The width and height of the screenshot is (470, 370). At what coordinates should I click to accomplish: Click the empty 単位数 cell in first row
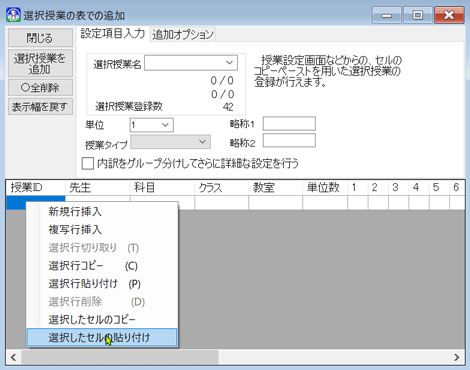(x=325, y=203)
